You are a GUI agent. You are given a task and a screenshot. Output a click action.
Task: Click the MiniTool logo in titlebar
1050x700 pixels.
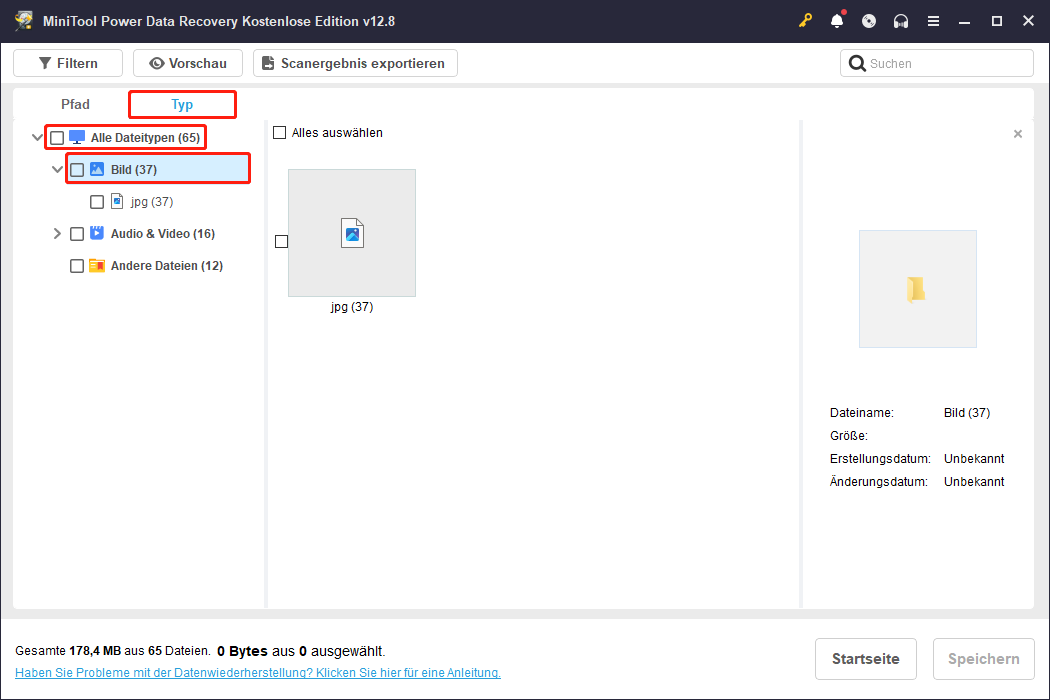point(22,20)
